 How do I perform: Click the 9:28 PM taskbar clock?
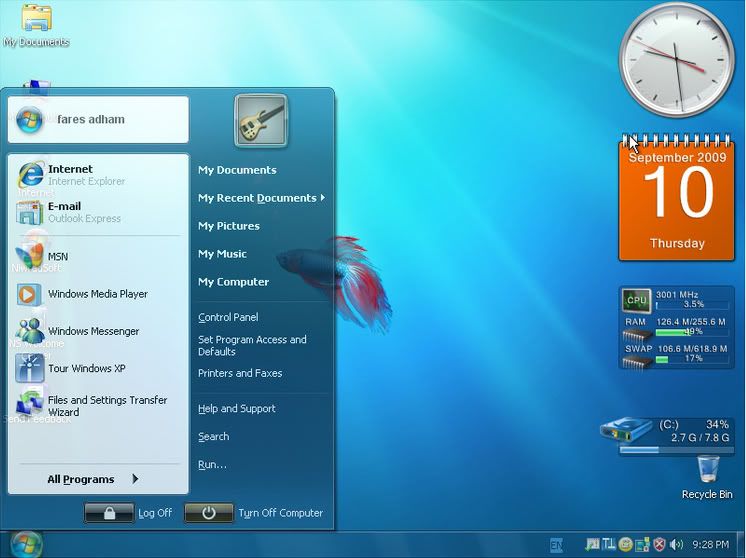(710, 544)
